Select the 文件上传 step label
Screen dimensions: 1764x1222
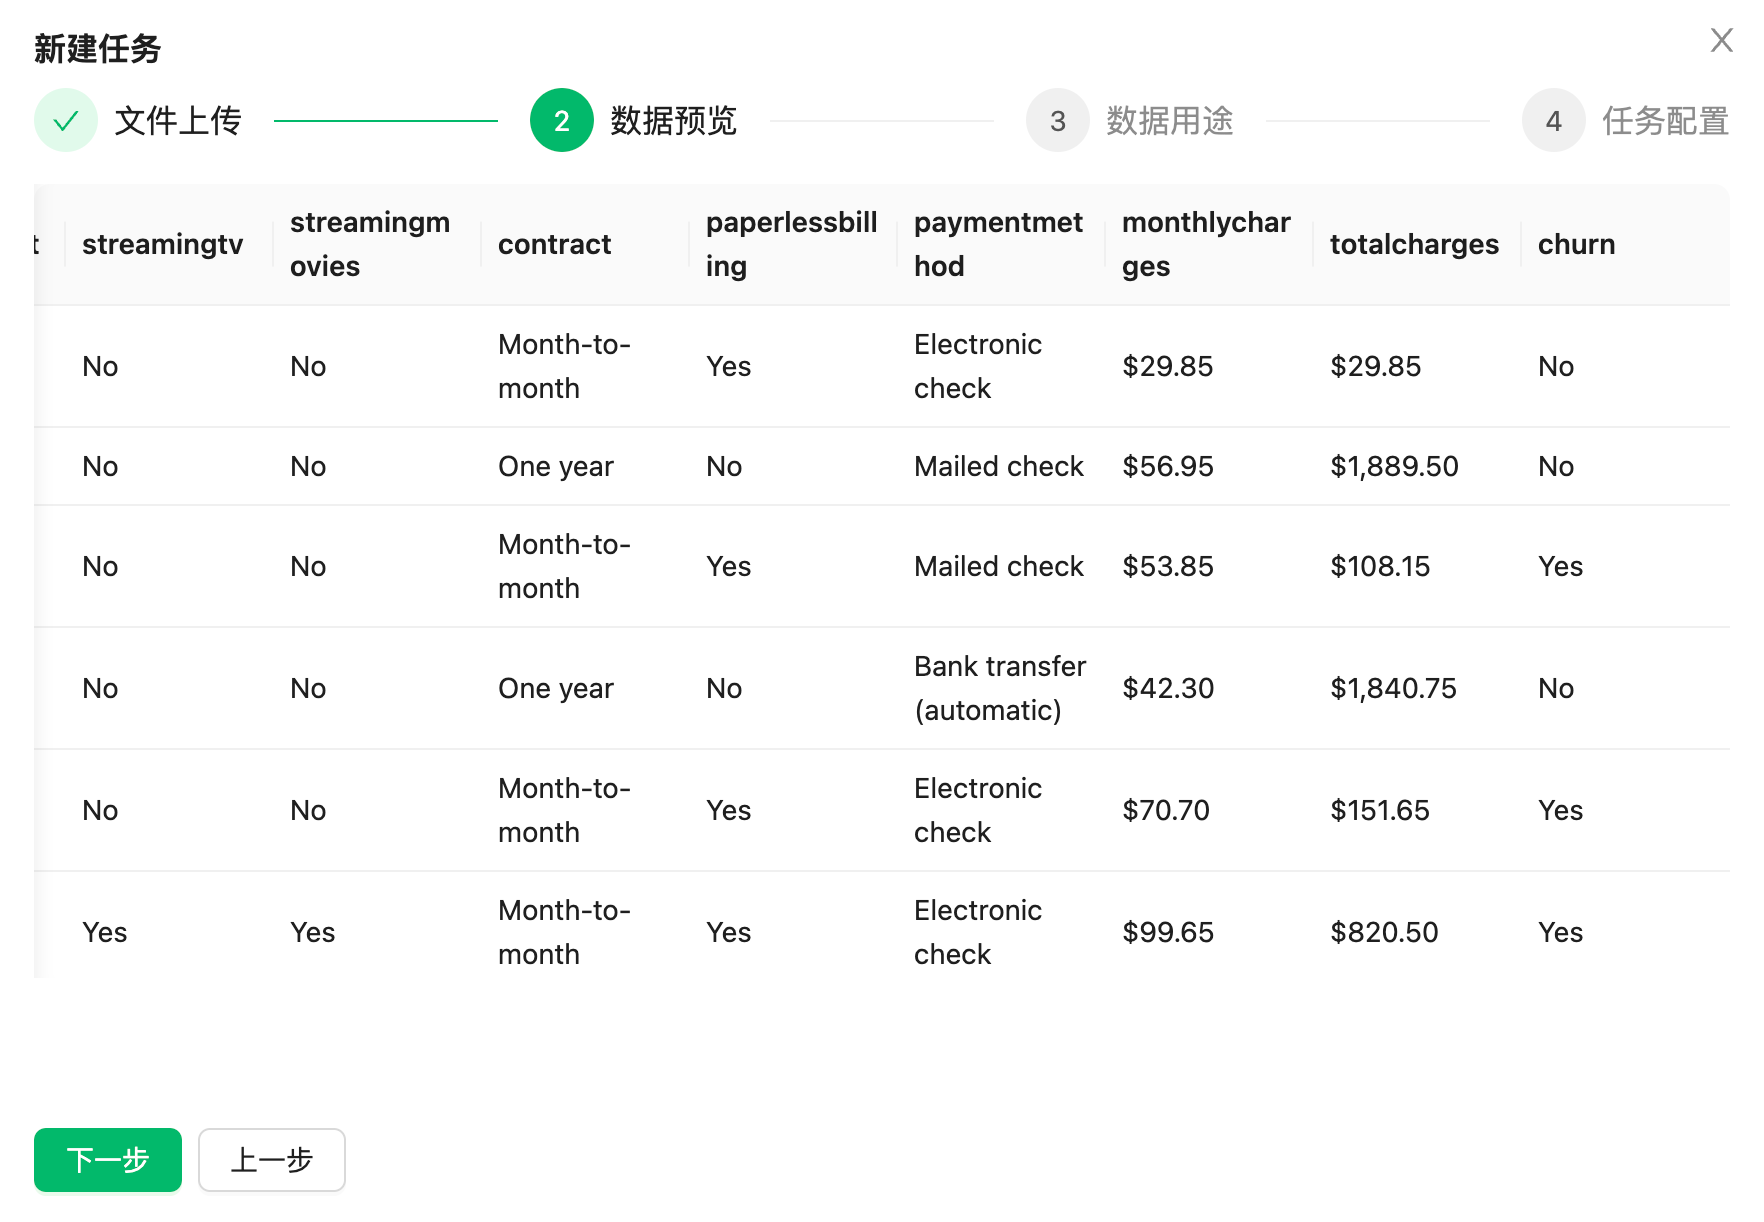click(178, 121)
